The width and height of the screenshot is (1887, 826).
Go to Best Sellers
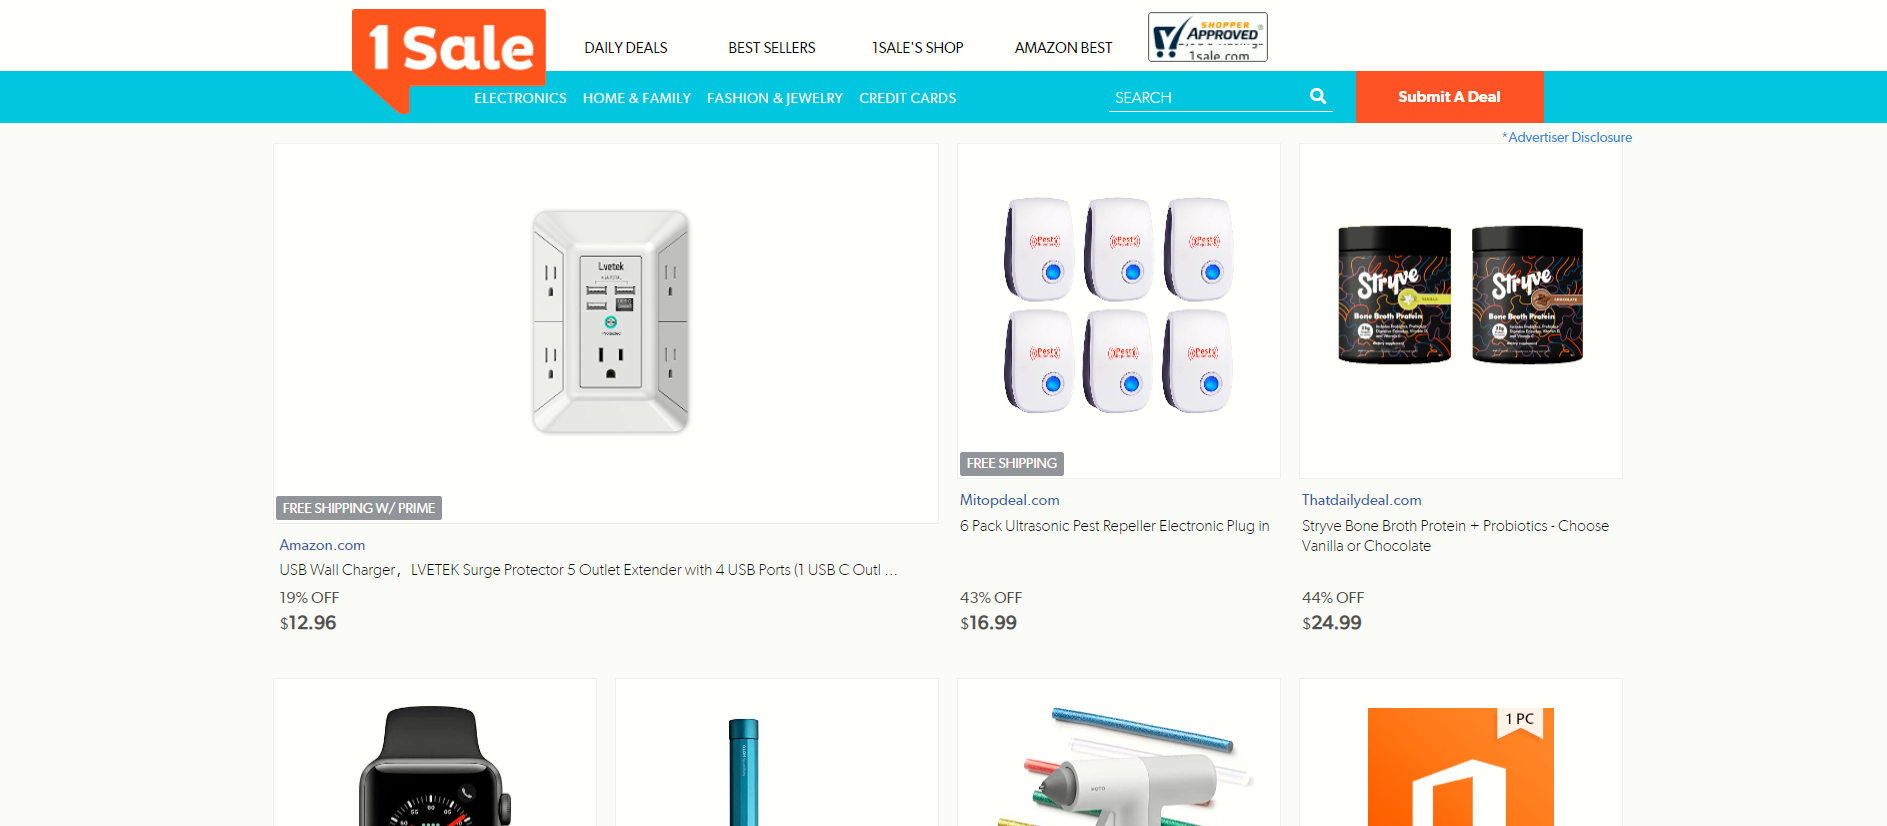tap(772, 47)
